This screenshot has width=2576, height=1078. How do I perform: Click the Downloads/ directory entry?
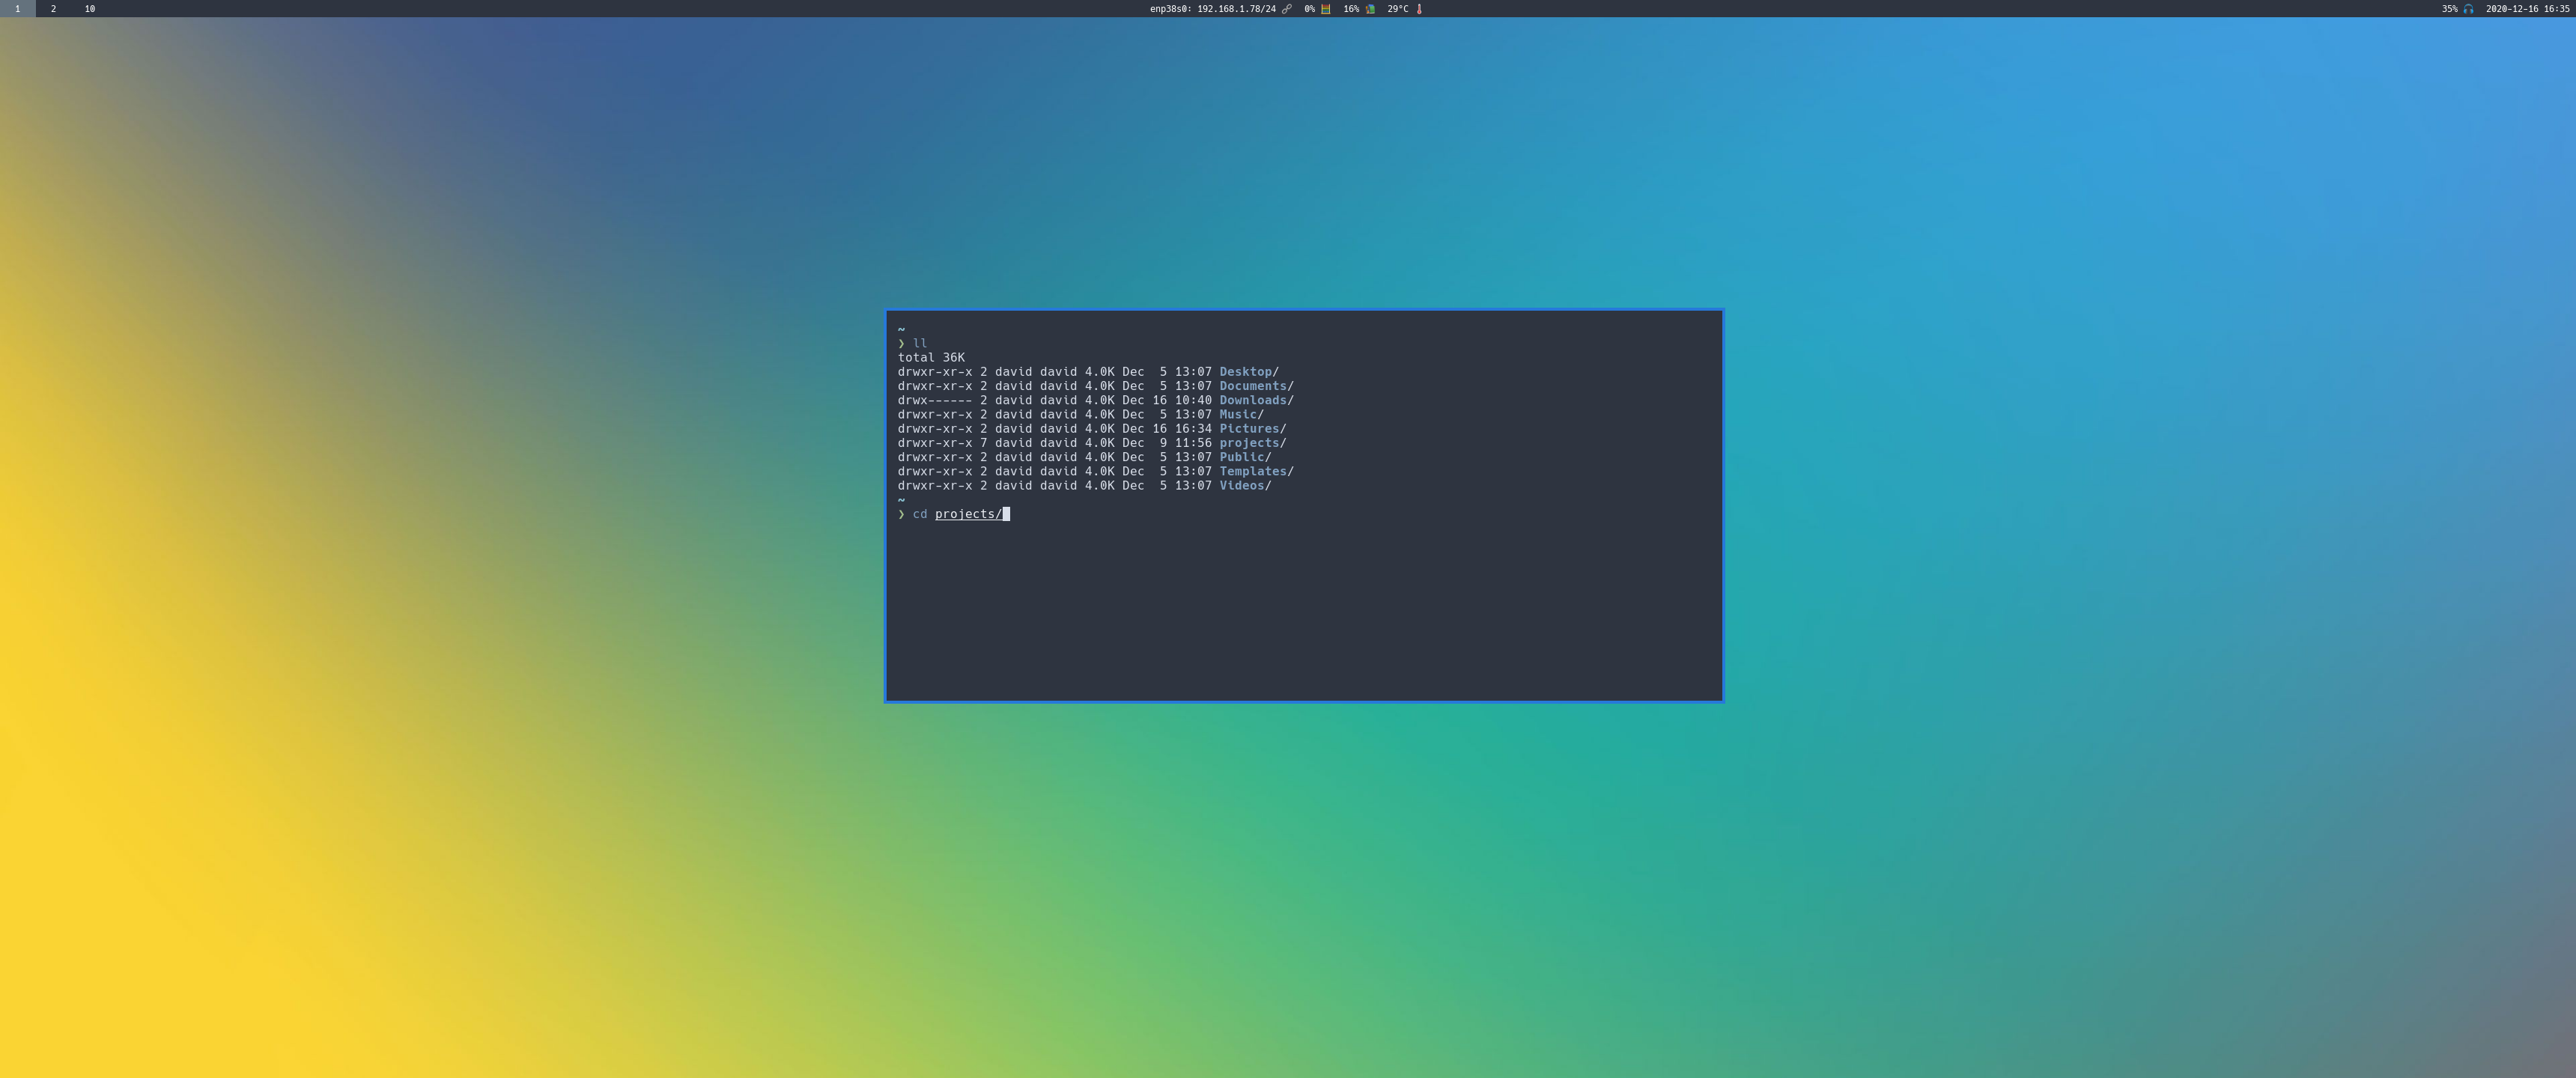pyautogui.click(x=1253, y=400)
